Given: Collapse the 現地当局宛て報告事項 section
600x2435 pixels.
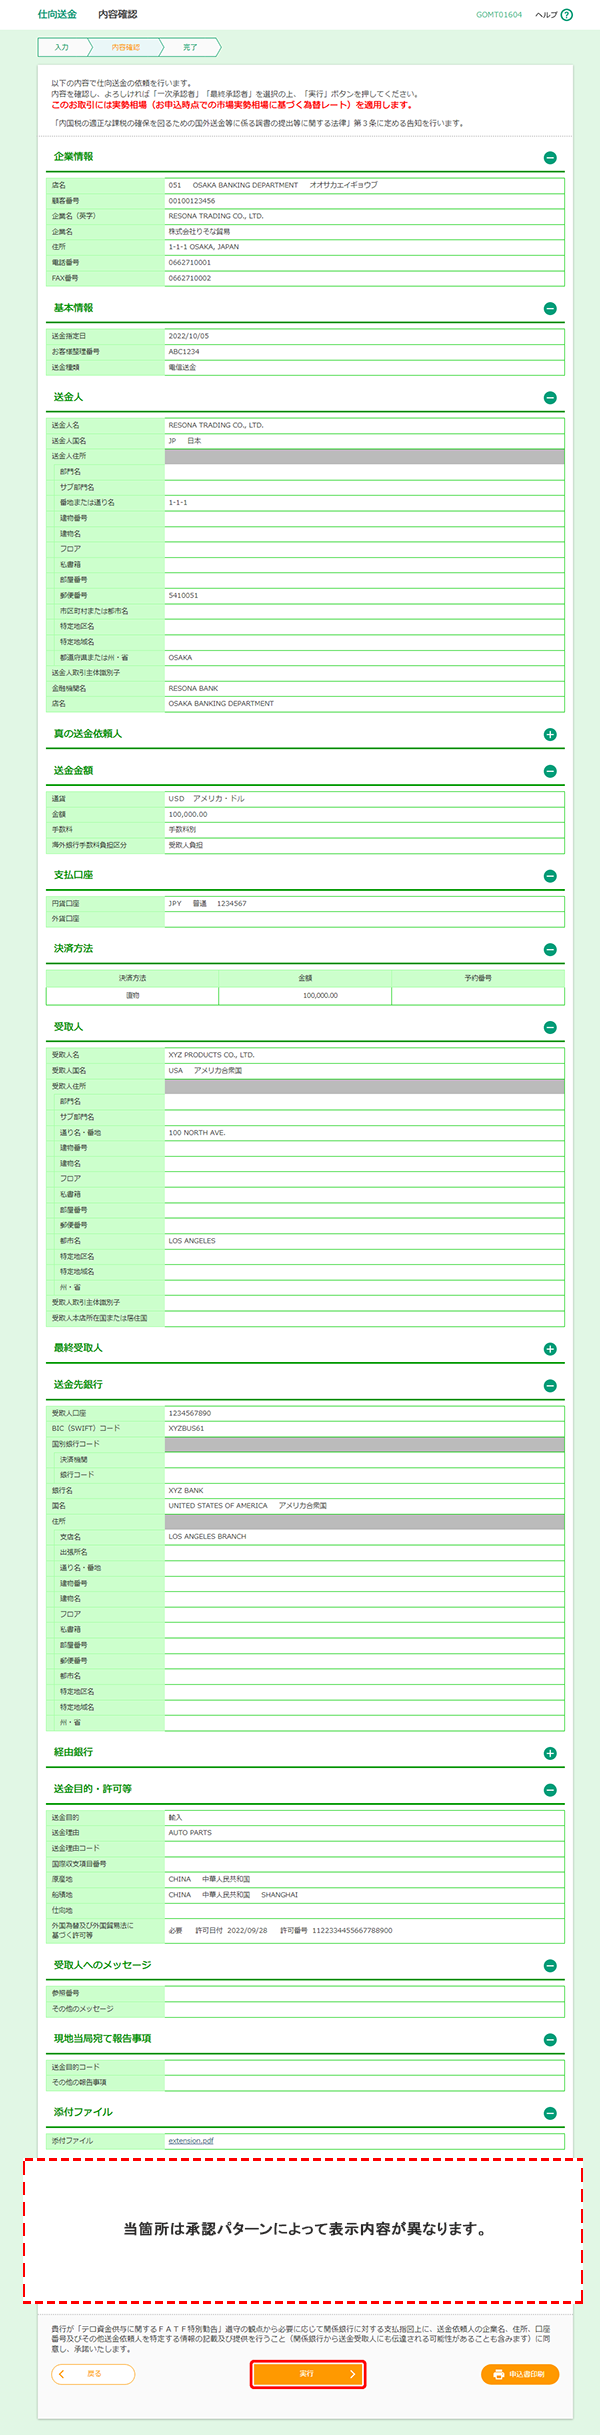Looking at the screenshot, I should pos(550,2040).
